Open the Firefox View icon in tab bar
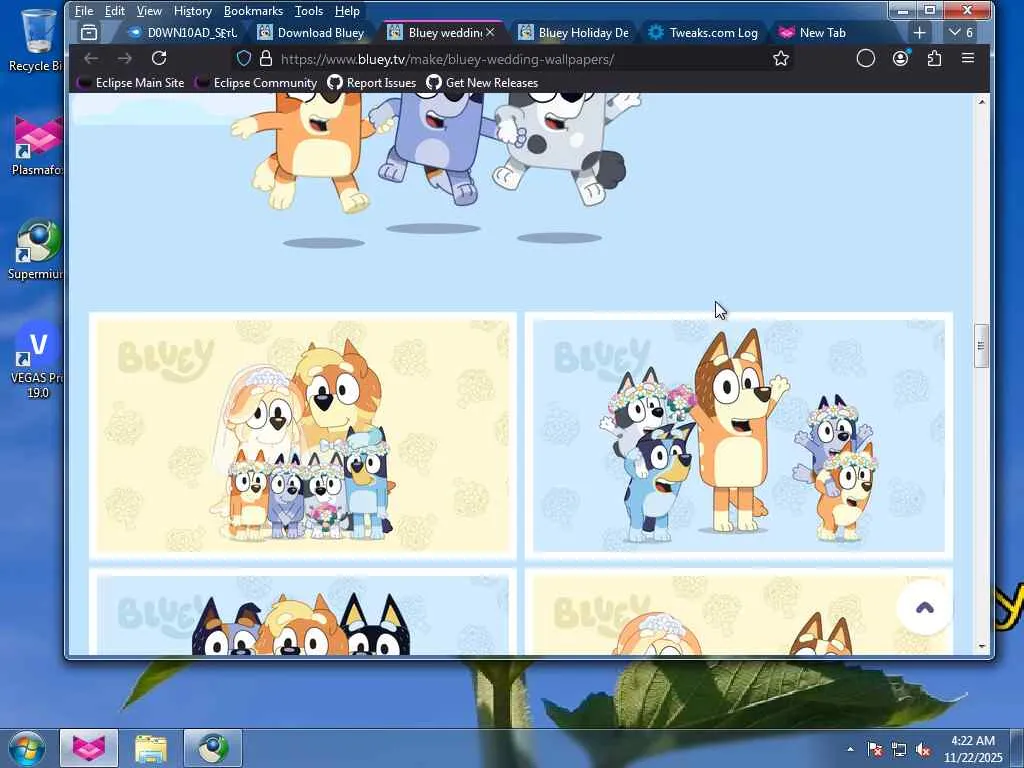The image size is (1024, 768). (x=89, y=32)
